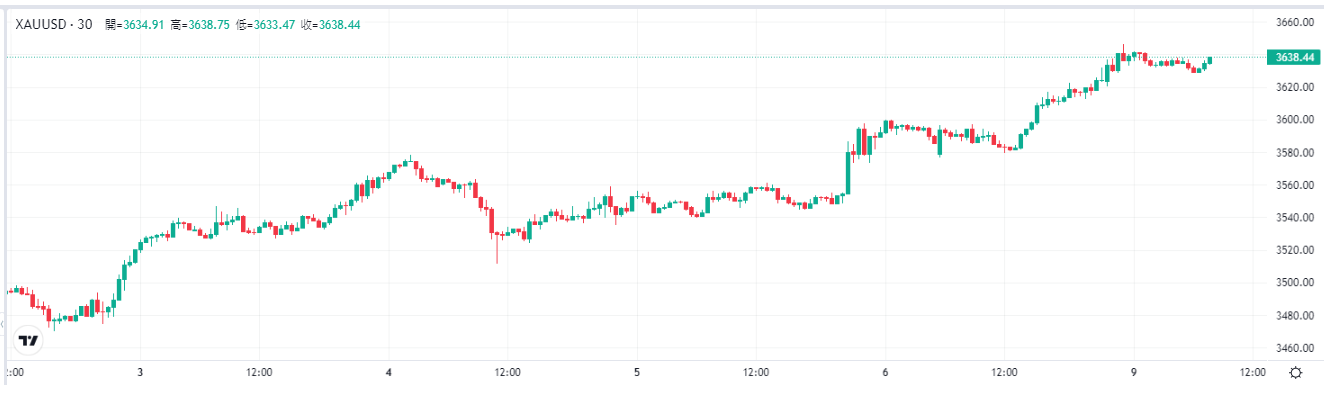This screenshot has height=398, width=1324.
Task: Click the tall green candle before date 6
Action: pos(848,170)
